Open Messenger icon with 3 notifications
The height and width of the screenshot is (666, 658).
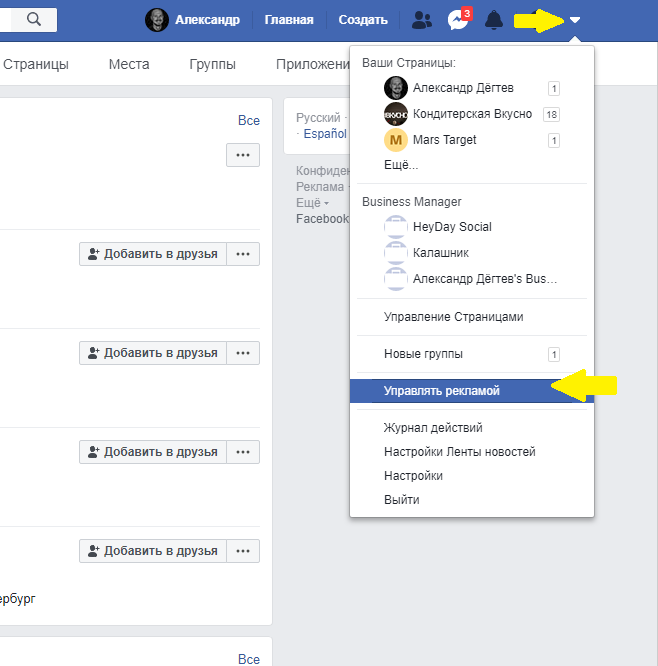(459, 20)
